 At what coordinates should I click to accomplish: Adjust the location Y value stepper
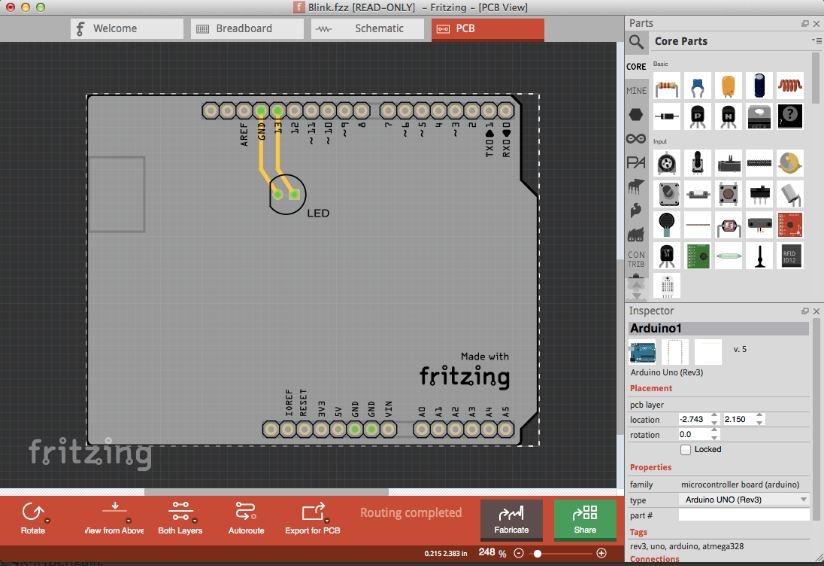(x=760, y=419)
